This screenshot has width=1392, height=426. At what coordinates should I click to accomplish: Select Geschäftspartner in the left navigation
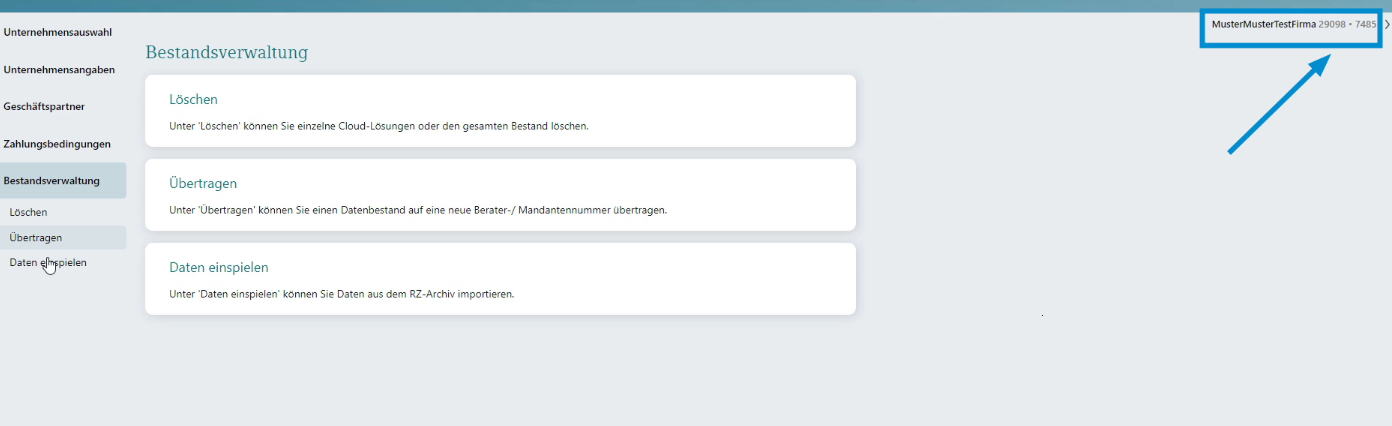[x=44, y=107]
